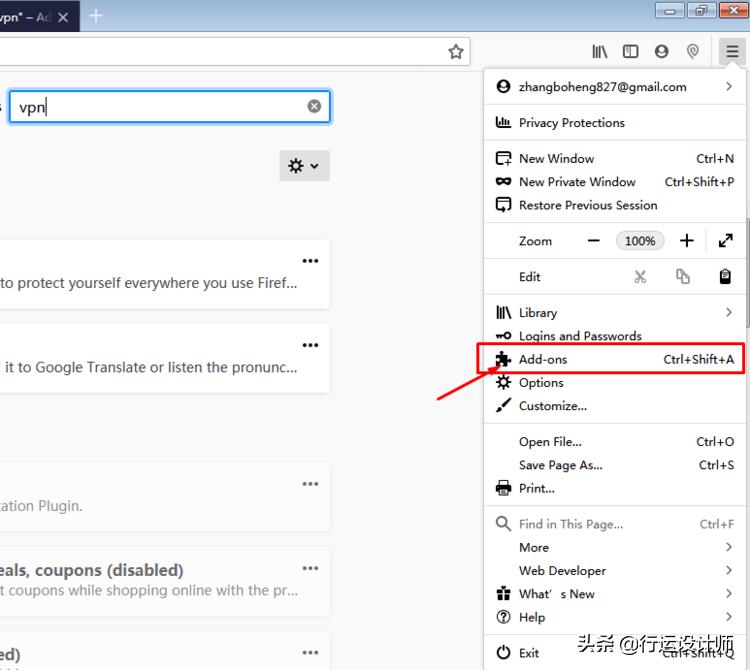
Task: Minimize the Firefox window
Action: (x=670, y=11)
